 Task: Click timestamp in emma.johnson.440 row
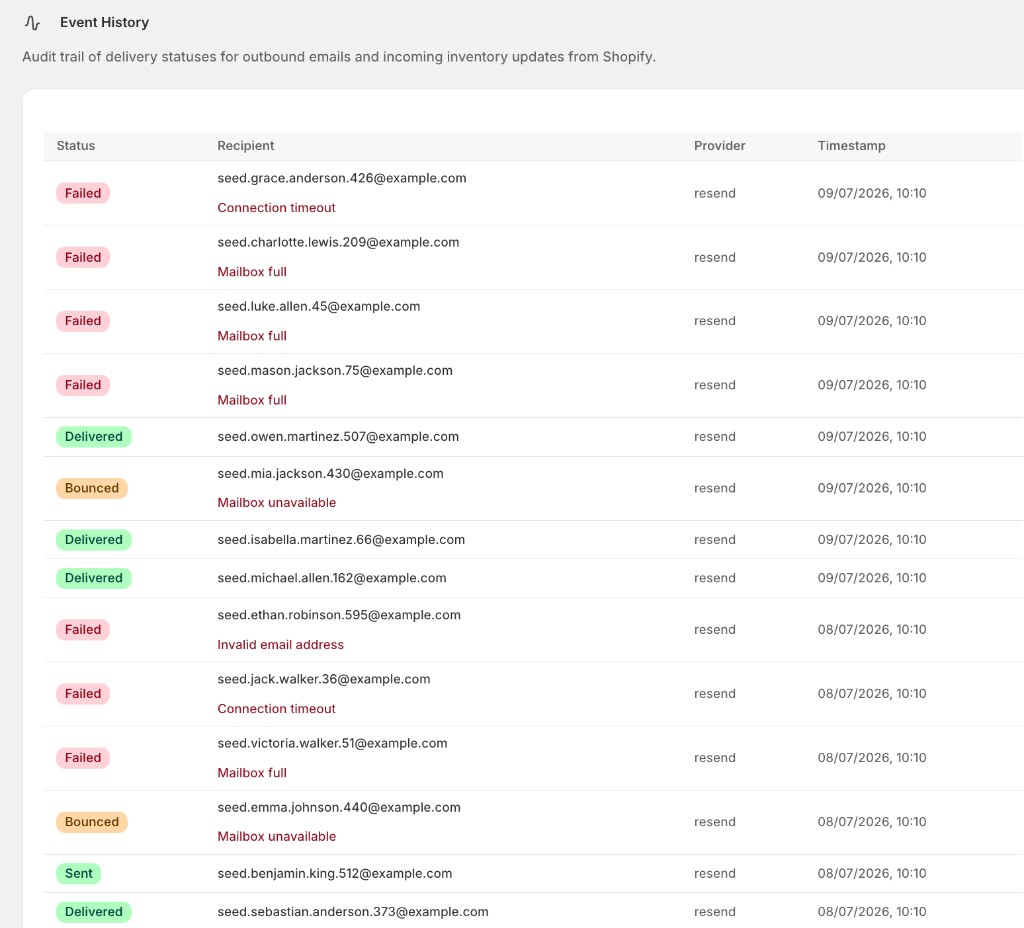coord(872,822)
